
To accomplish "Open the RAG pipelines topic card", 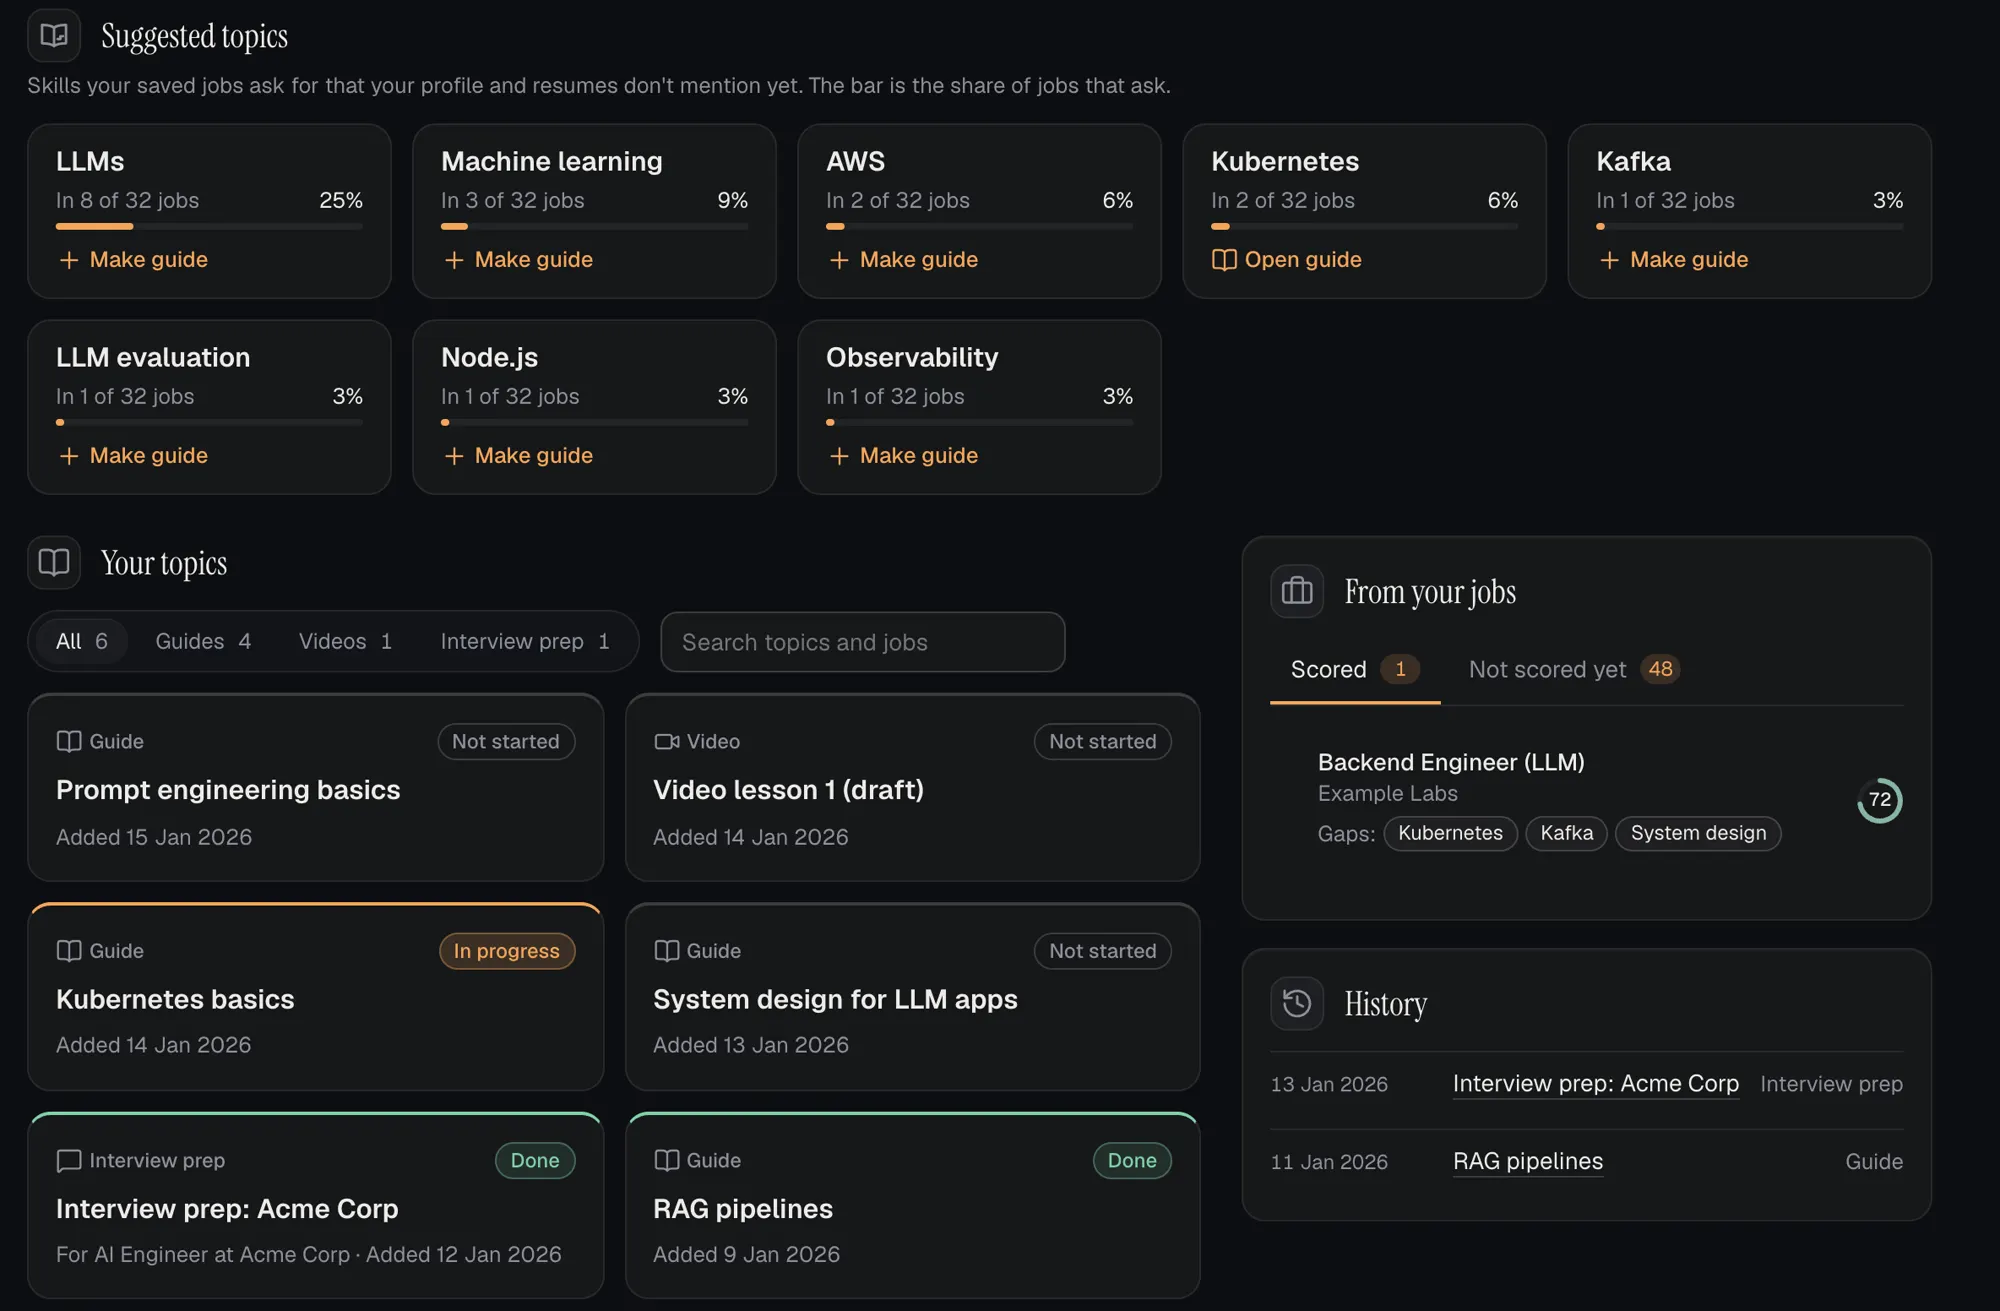I will point(912,1206).
